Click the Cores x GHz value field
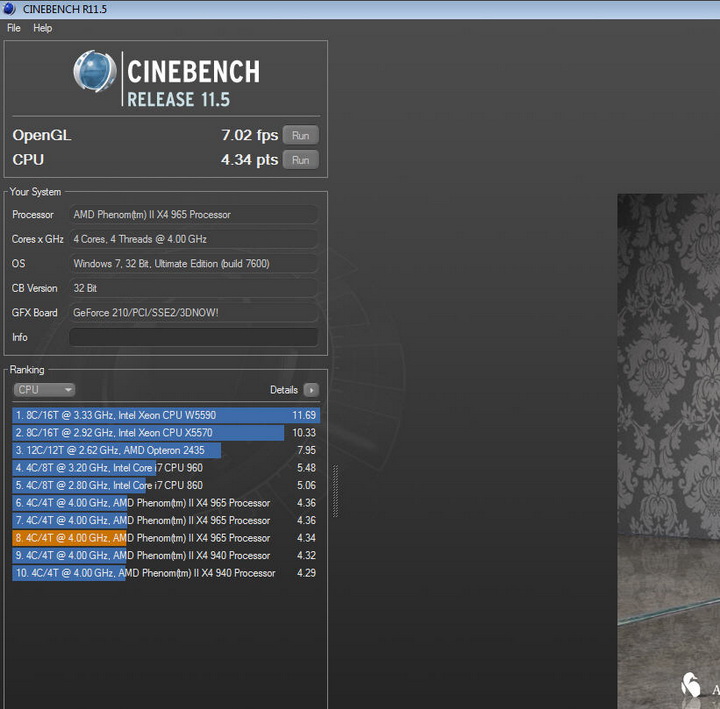The width and height of the screenshot is (720, 709). pos(193,239)
